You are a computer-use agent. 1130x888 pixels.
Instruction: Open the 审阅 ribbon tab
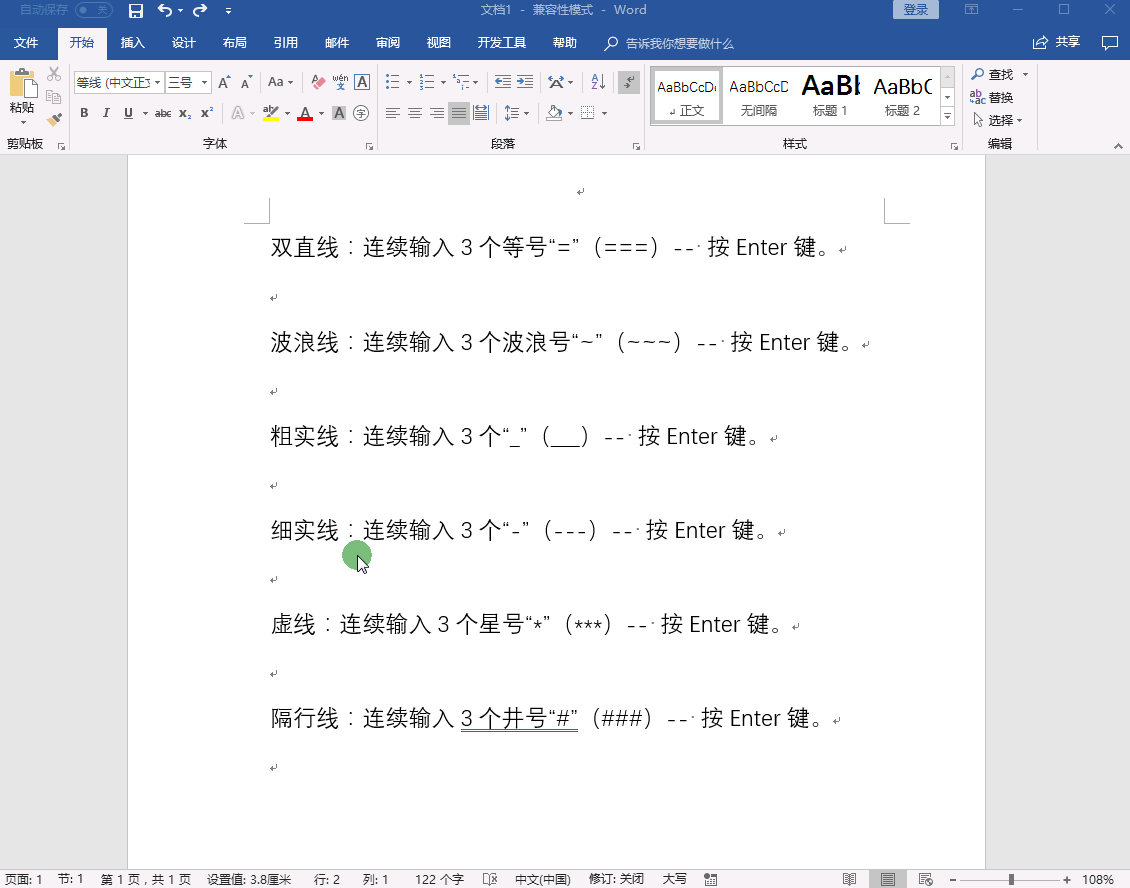tap(387, 42)
